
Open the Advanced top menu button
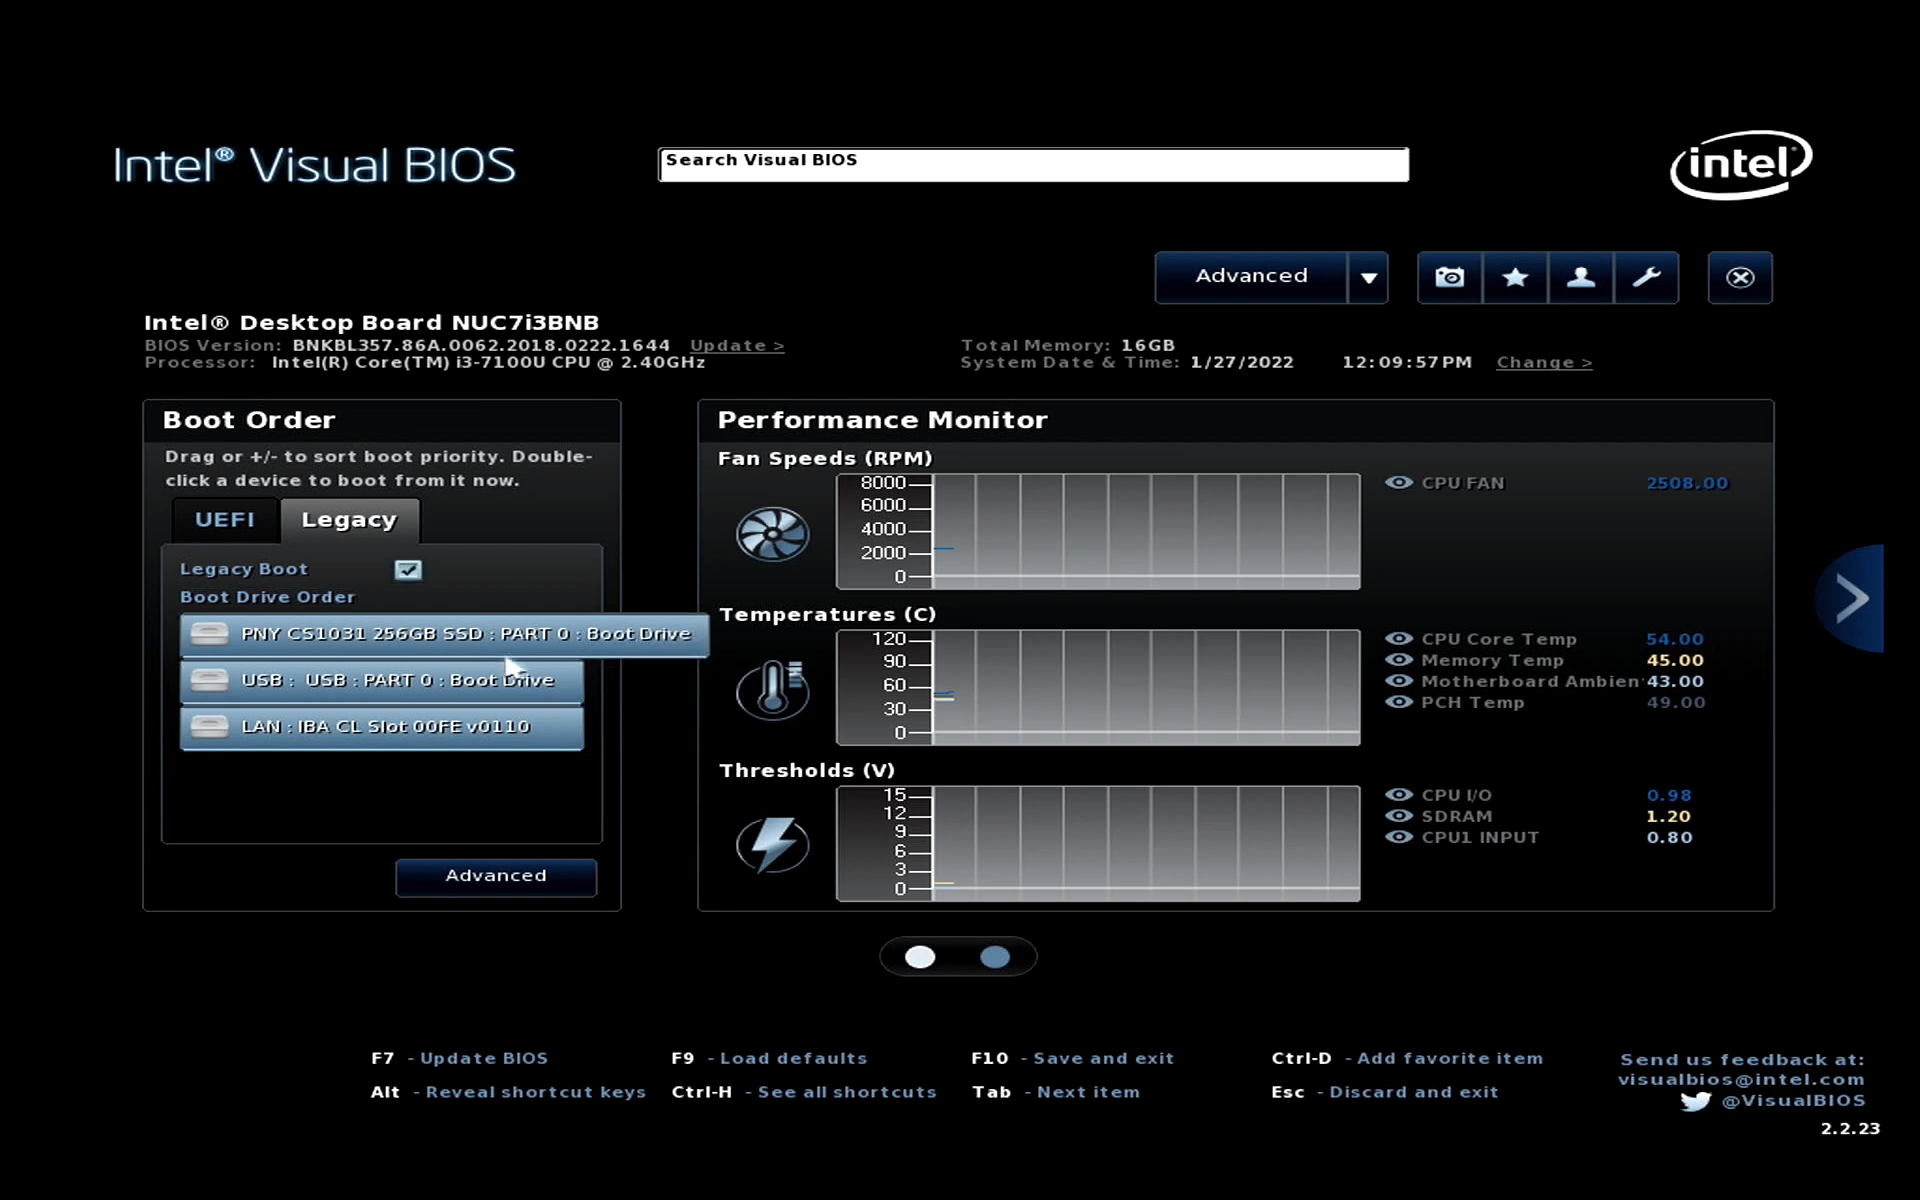(1251, 277)
